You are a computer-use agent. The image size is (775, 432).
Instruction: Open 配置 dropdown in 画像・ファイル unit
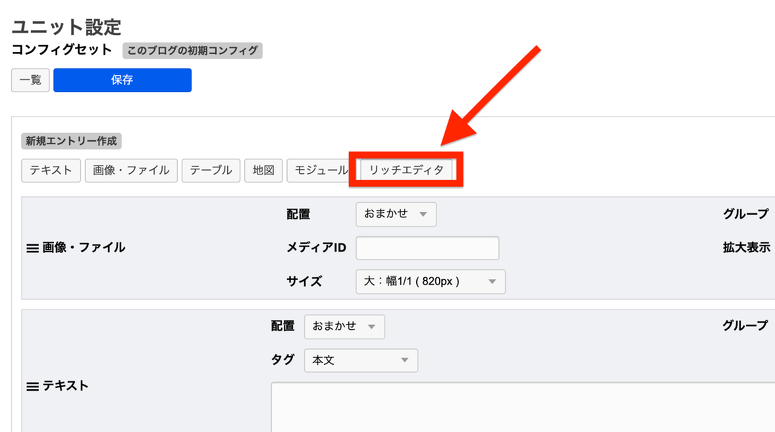(396, 214)
